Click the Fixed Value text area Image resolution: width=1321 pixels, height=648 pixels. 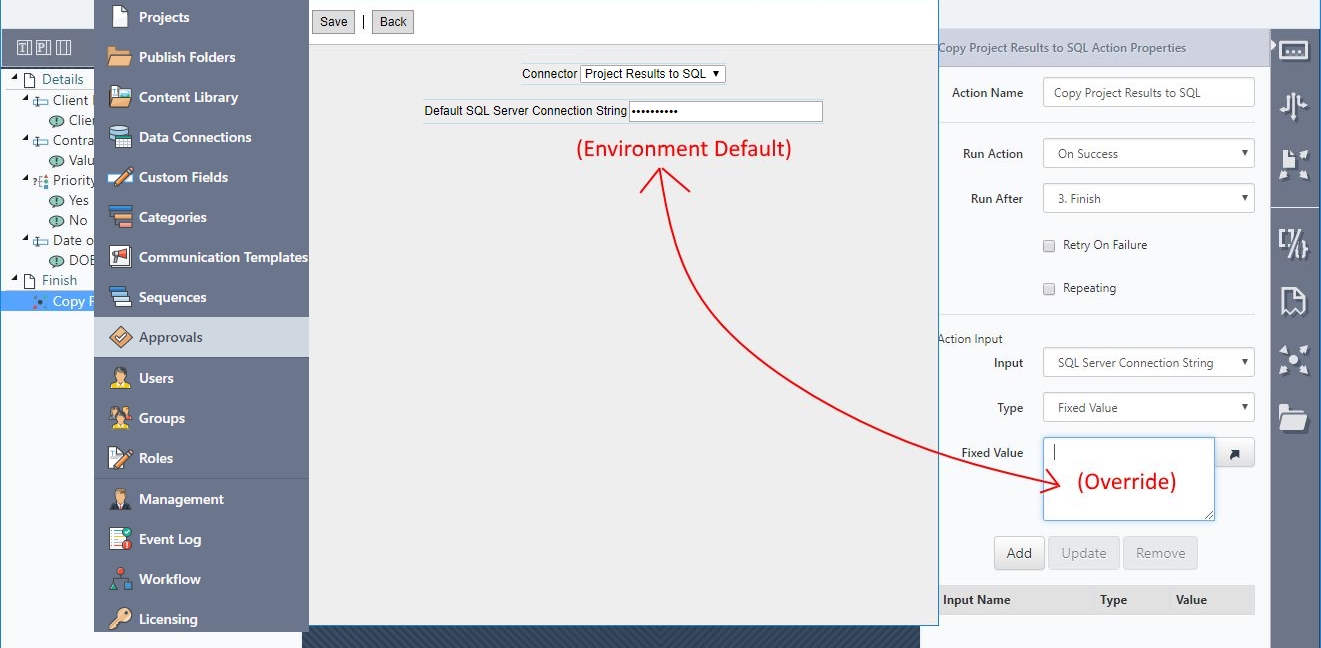(1129, 479)
